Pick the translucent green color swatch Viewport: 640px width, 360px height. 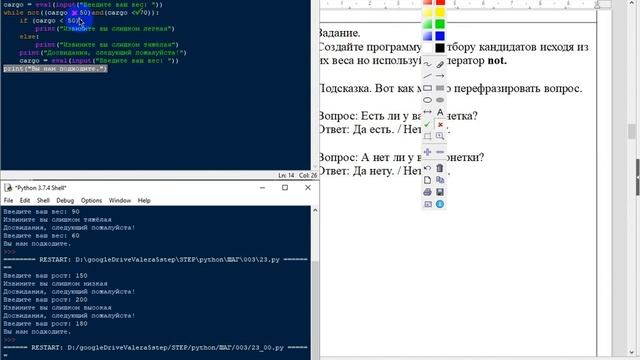427,24
